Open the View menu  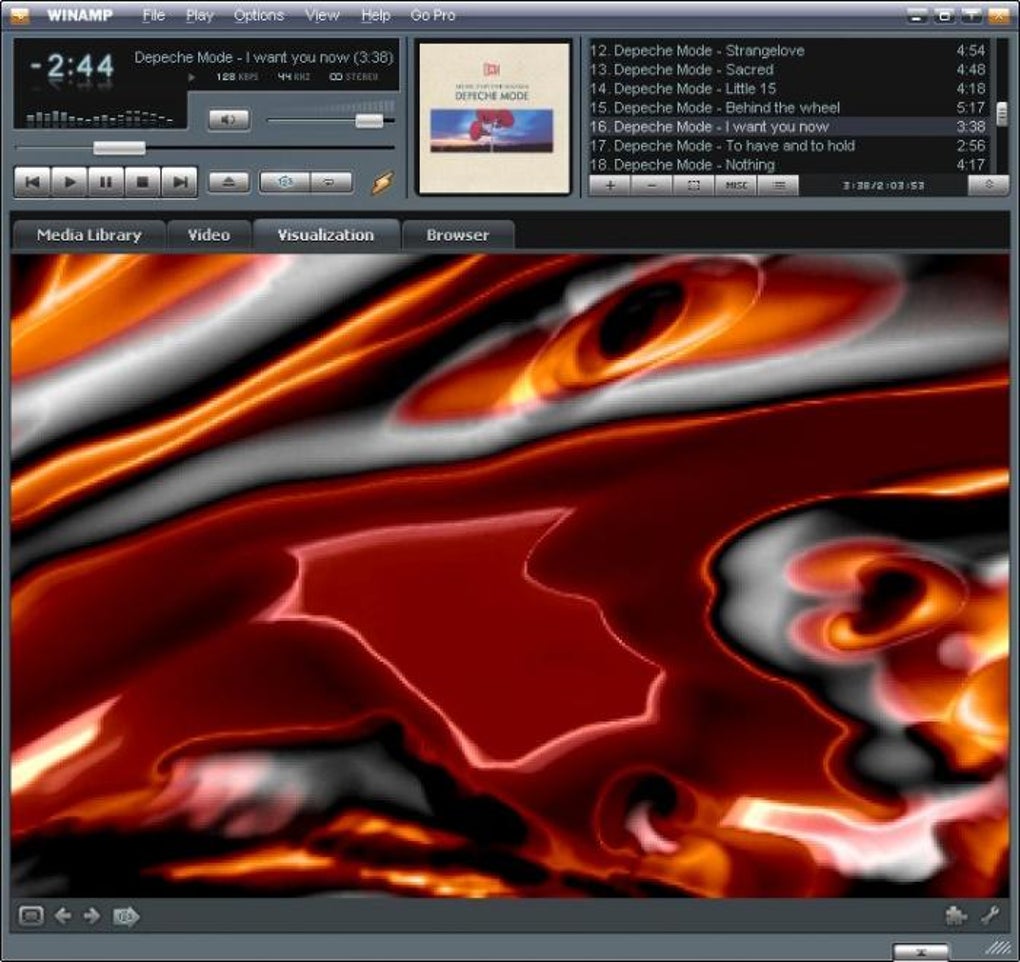coord(322,15)
